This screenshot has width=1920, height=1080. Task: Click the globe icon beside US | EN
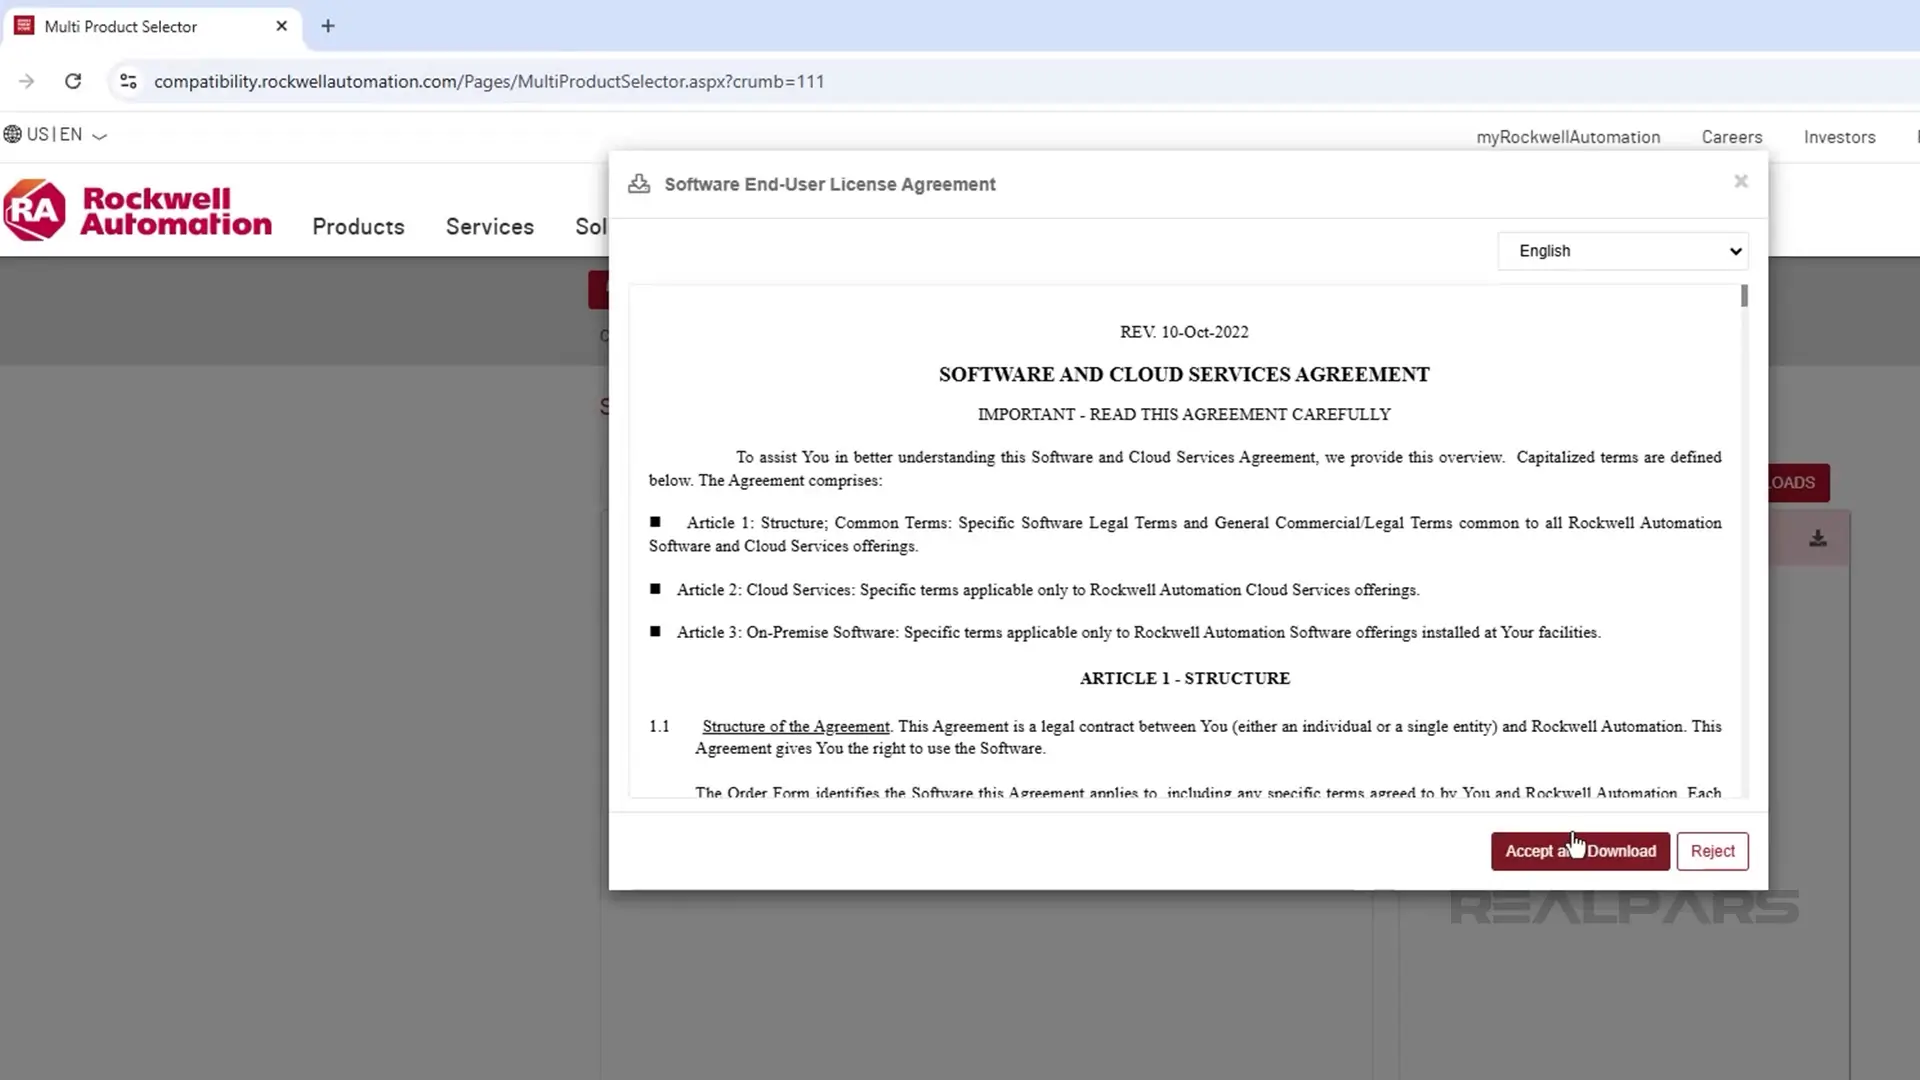(x=12, y=134)
